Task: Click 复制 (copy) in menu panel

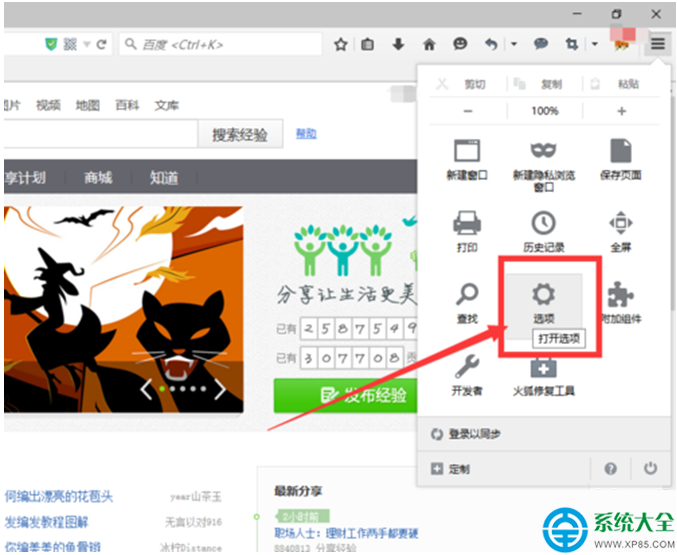Action: tap(552, 84)
